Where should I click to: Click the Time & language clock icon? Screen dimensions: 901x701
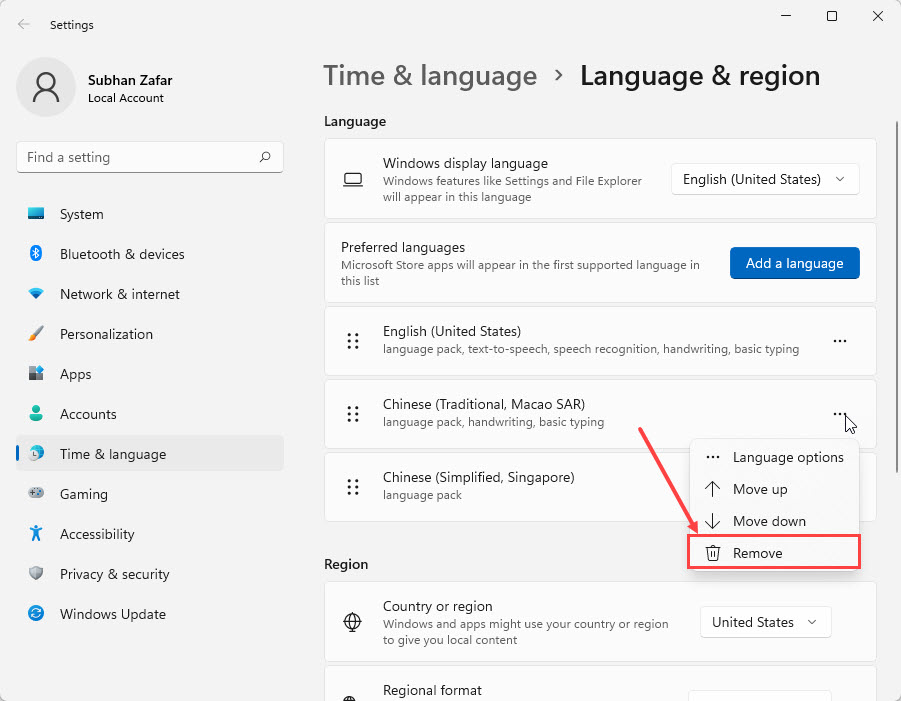click(36, 453)
